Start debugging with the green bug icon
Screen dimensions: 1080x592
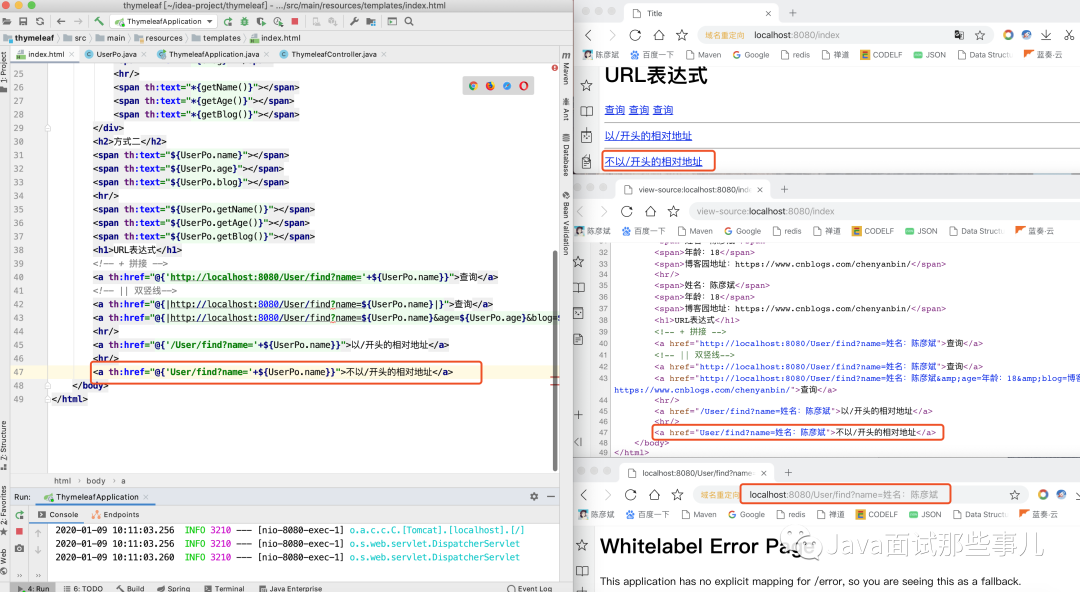pyautogui.click(x=244, y=21)
